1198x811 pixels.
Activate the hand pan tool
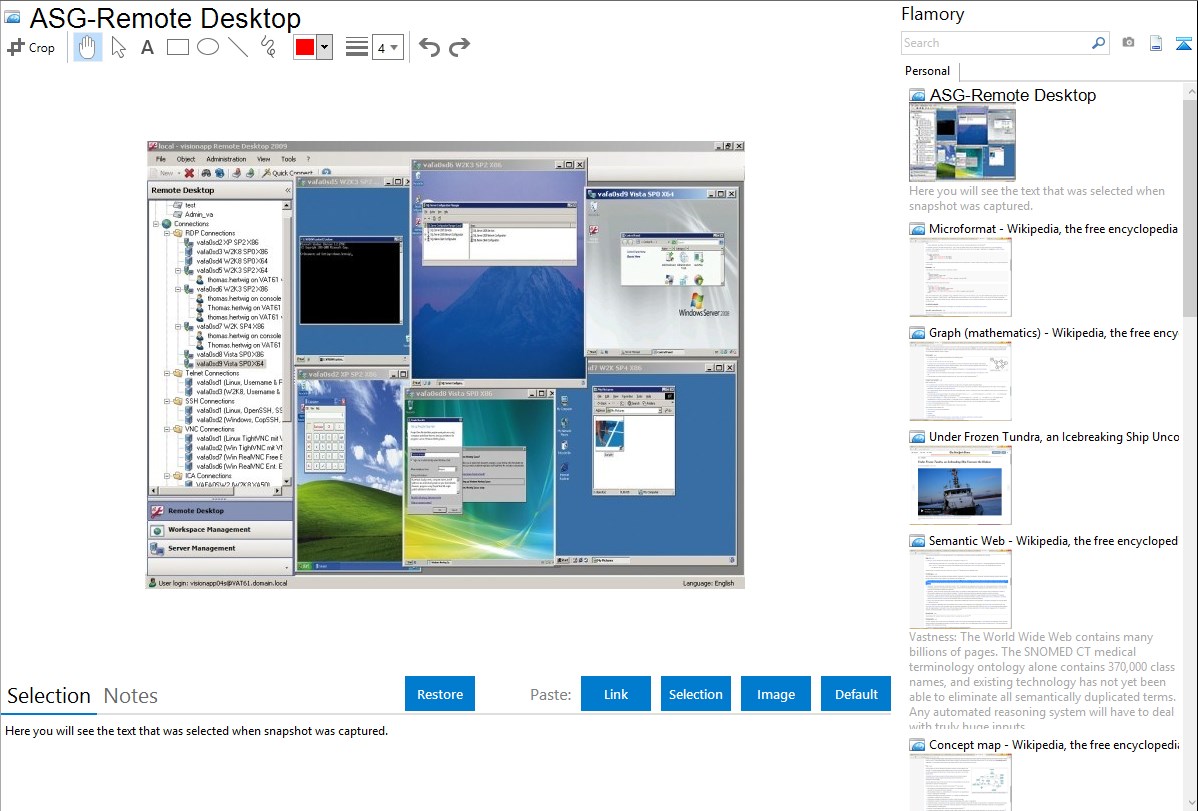(88, 47)
